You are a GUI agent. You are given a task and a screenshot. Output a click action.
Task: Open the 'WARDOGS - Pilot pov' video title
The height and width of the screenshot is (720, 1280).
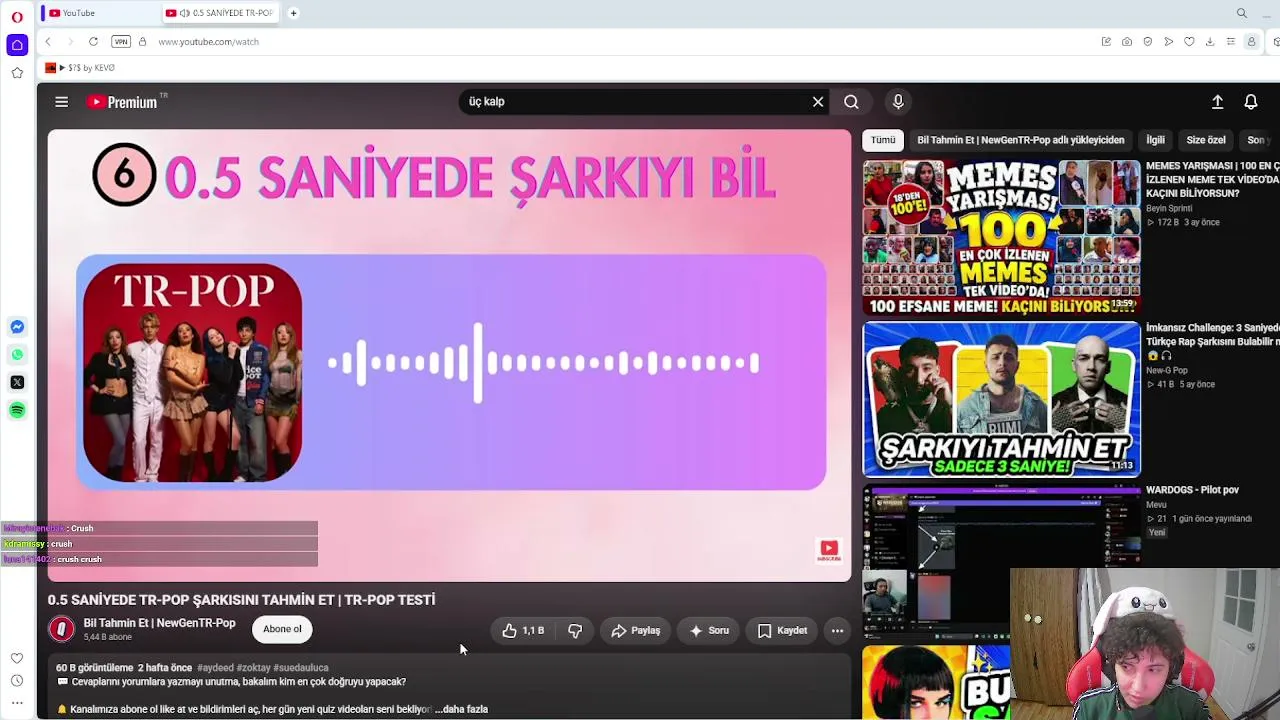coord(1192,490)
